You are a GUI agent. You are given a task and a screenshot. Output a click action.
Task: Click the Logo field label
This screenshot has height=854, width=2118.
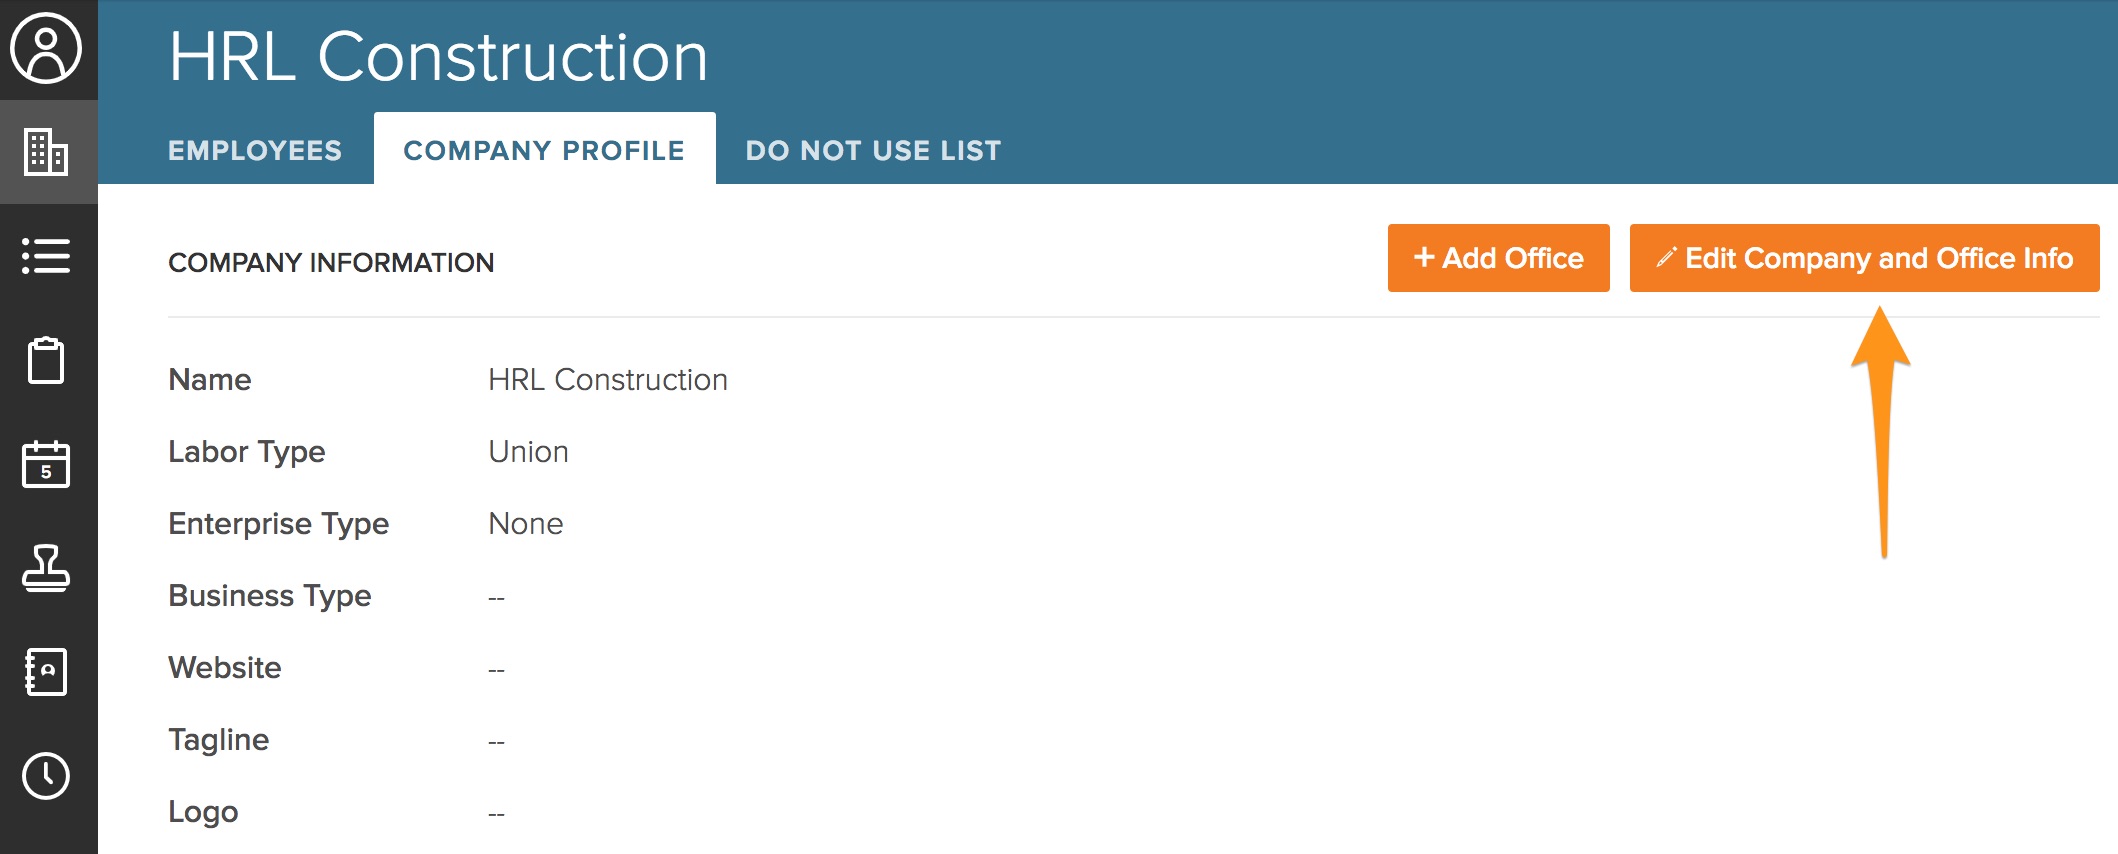pos(203,812)
